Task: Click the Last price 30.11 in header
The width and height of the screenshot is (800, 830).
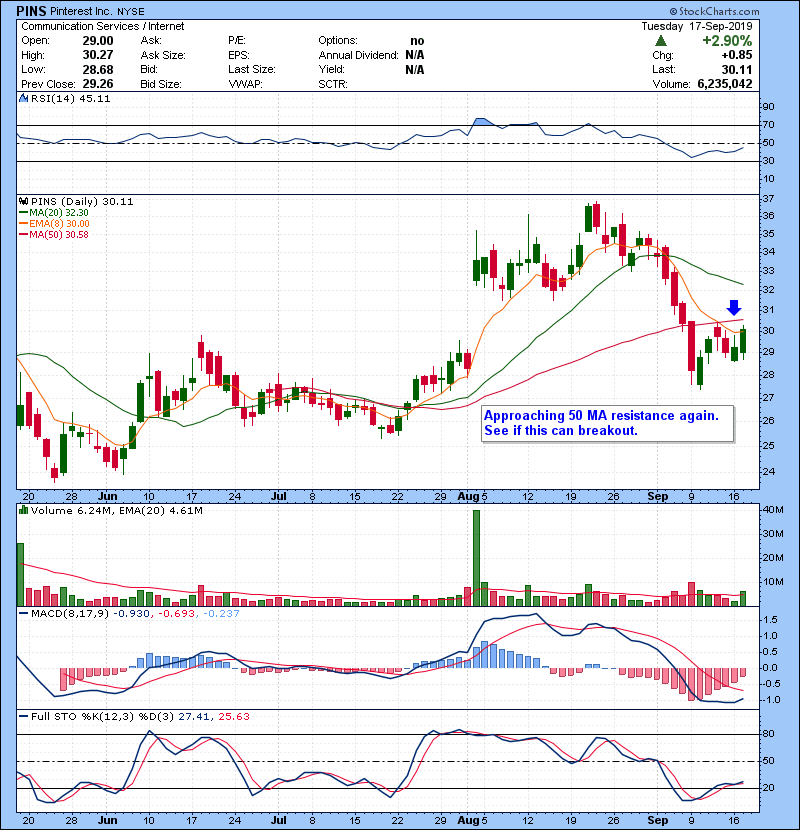Action: pos(736,69)
